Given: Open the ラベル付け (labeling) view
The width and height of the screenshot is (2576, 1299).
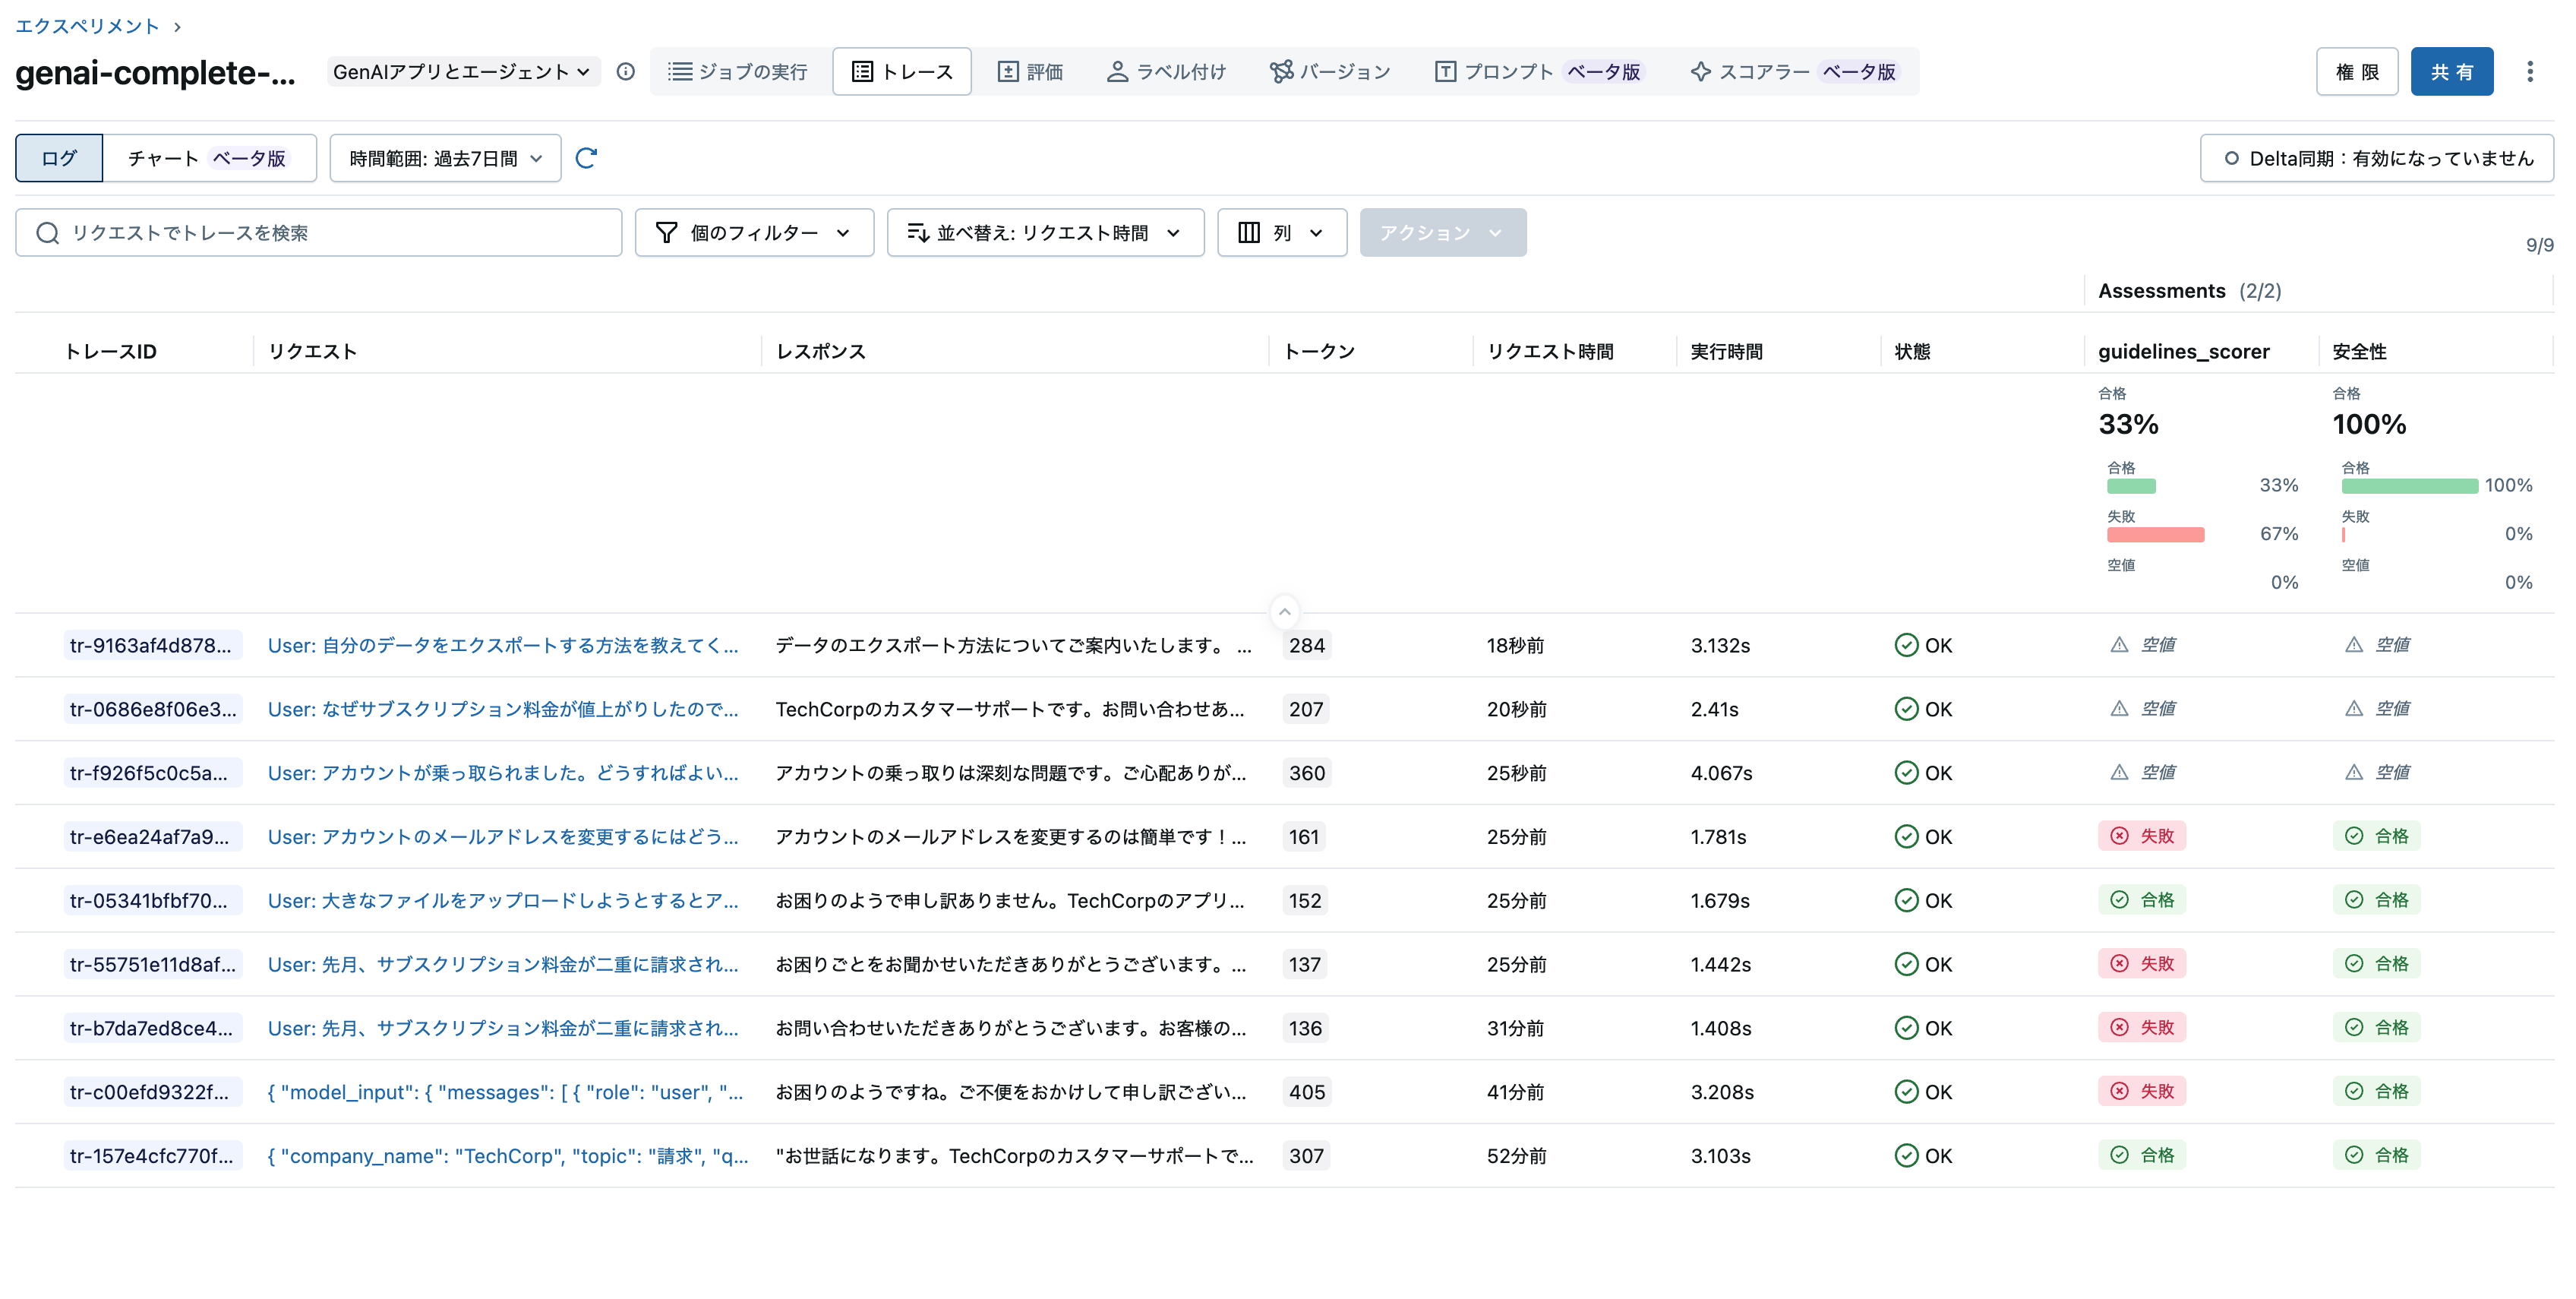Looking at the screenshot, I should click(x=1166, y=71).
